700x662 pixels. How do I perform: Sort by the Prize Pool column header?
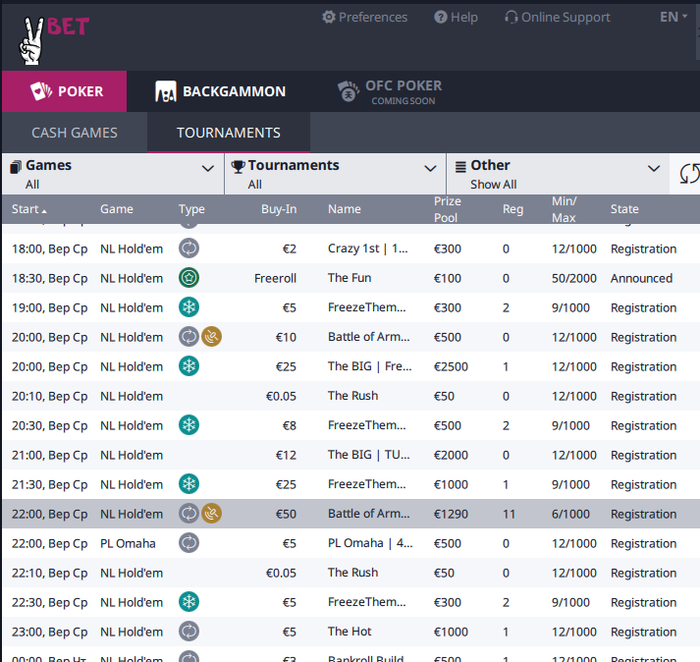pos(447,209)
